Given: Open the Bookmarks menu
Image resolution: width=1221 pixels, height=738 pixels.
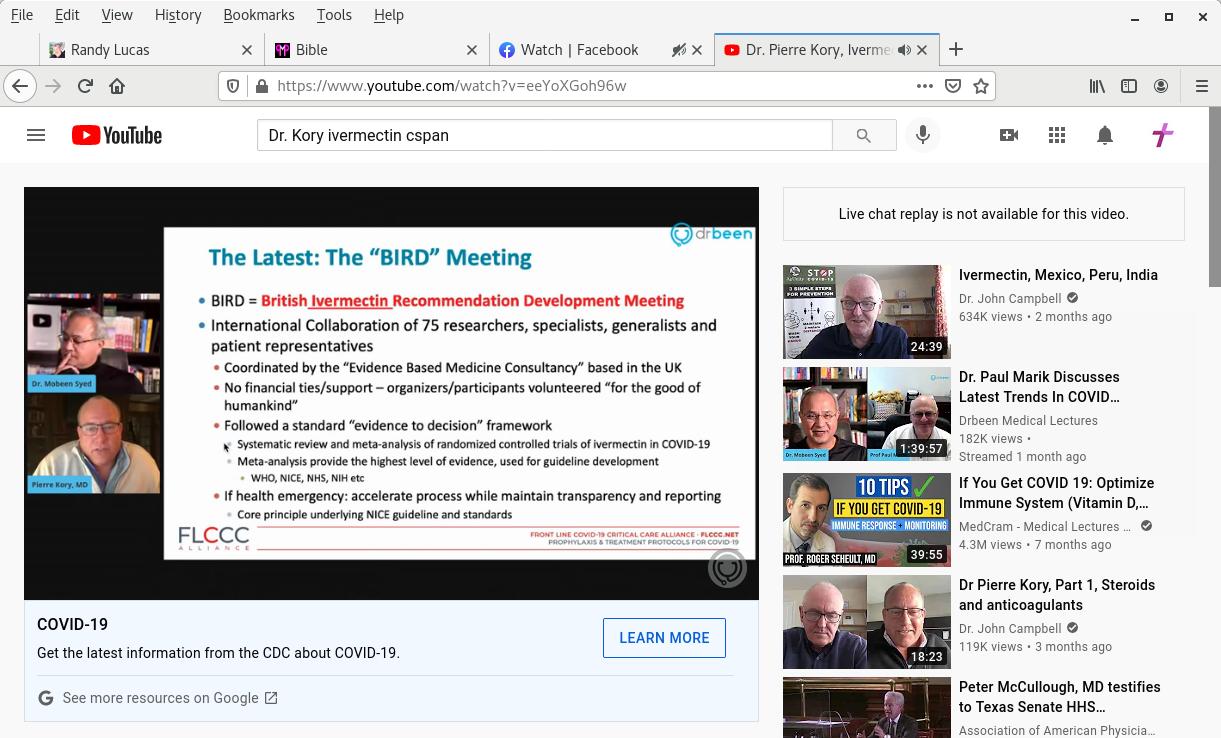Looking at the screenshot, I should pos(258,15).
